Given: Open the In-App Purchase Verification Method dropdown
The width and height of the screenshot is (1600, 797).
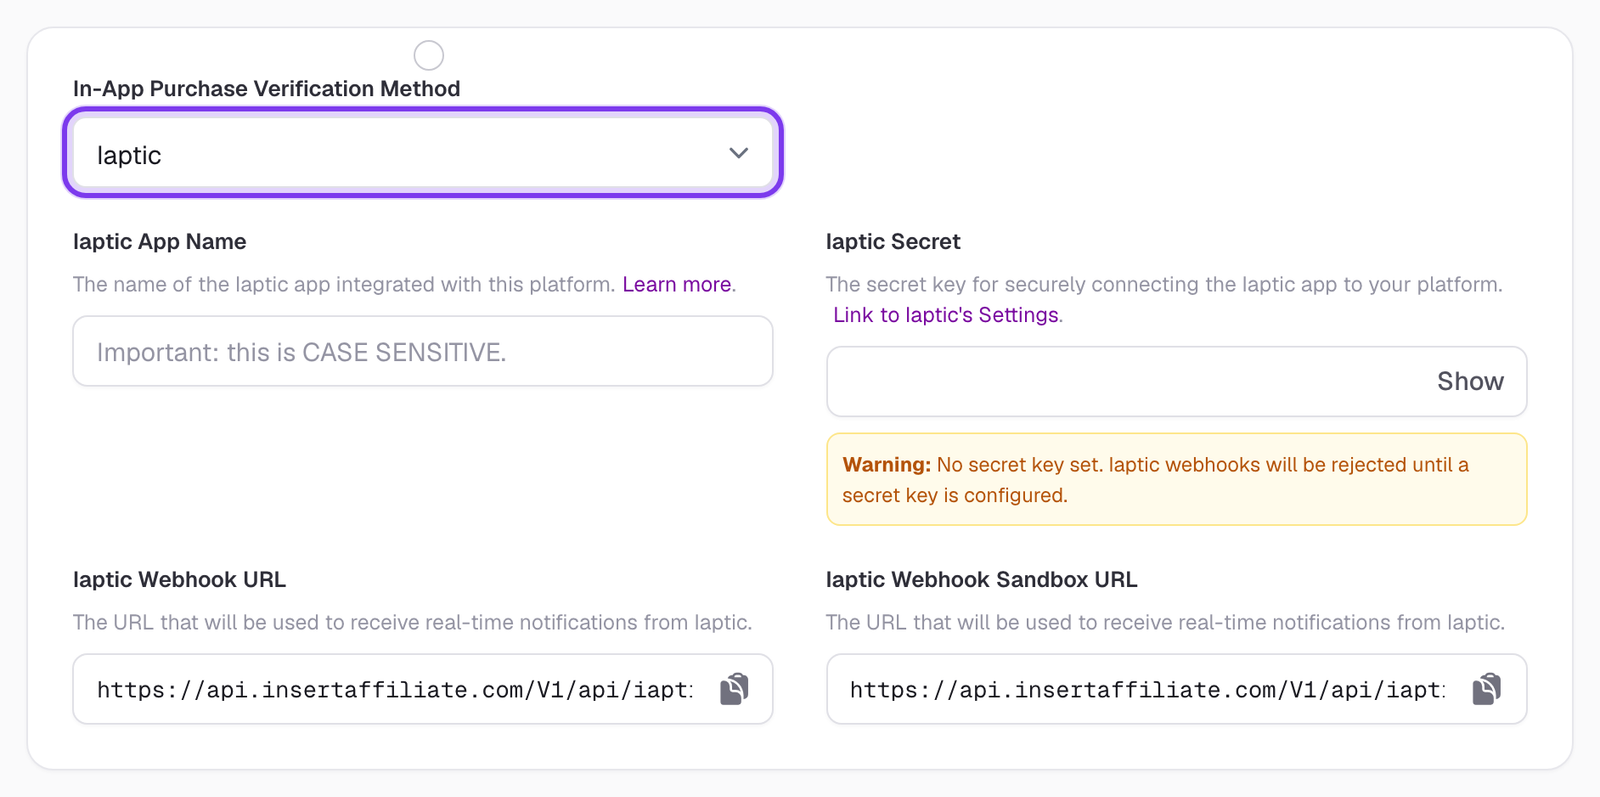Looking at the screenshot, I should tap(423, 153).
